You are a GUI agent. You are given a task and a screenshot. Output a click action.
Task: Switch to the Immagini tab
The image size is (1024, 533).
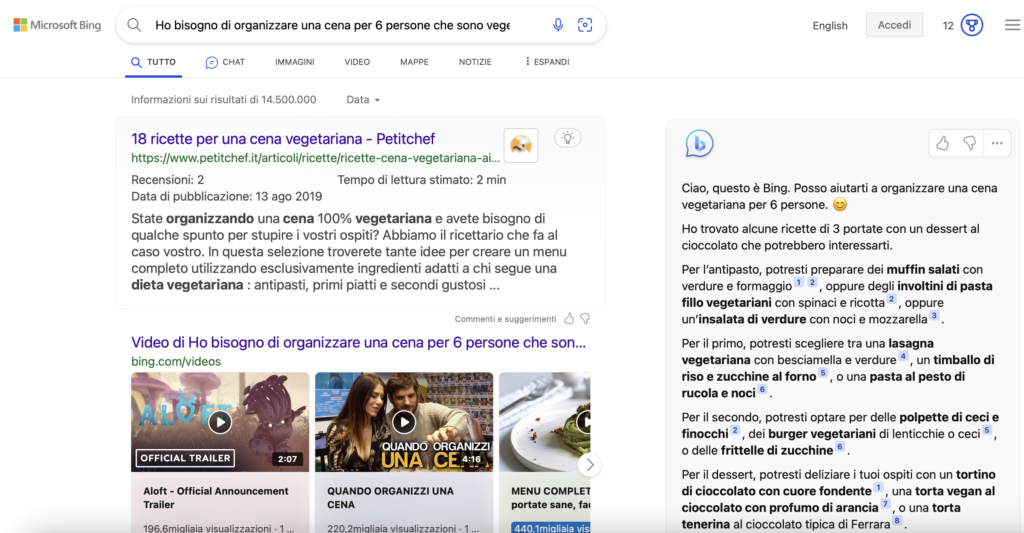(295, 62)
